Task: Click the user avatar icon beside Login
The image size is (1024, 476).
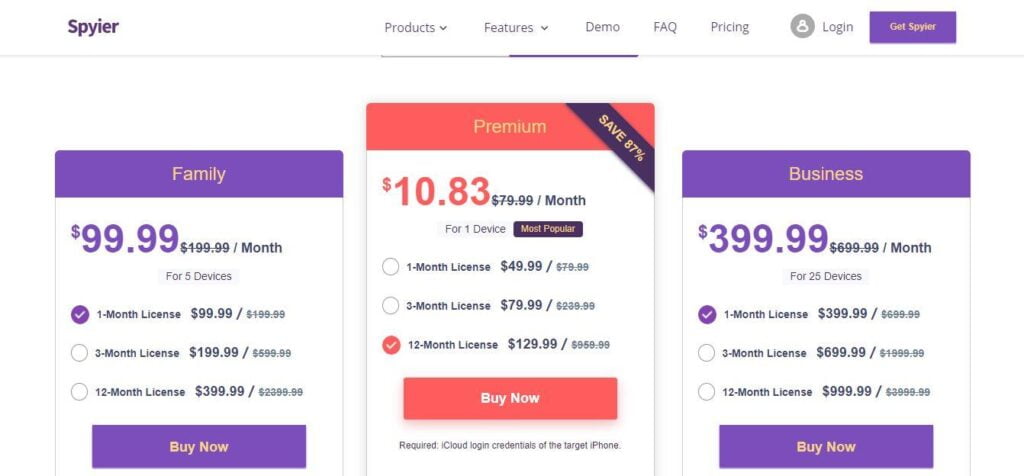Action: tap(802, 27)
